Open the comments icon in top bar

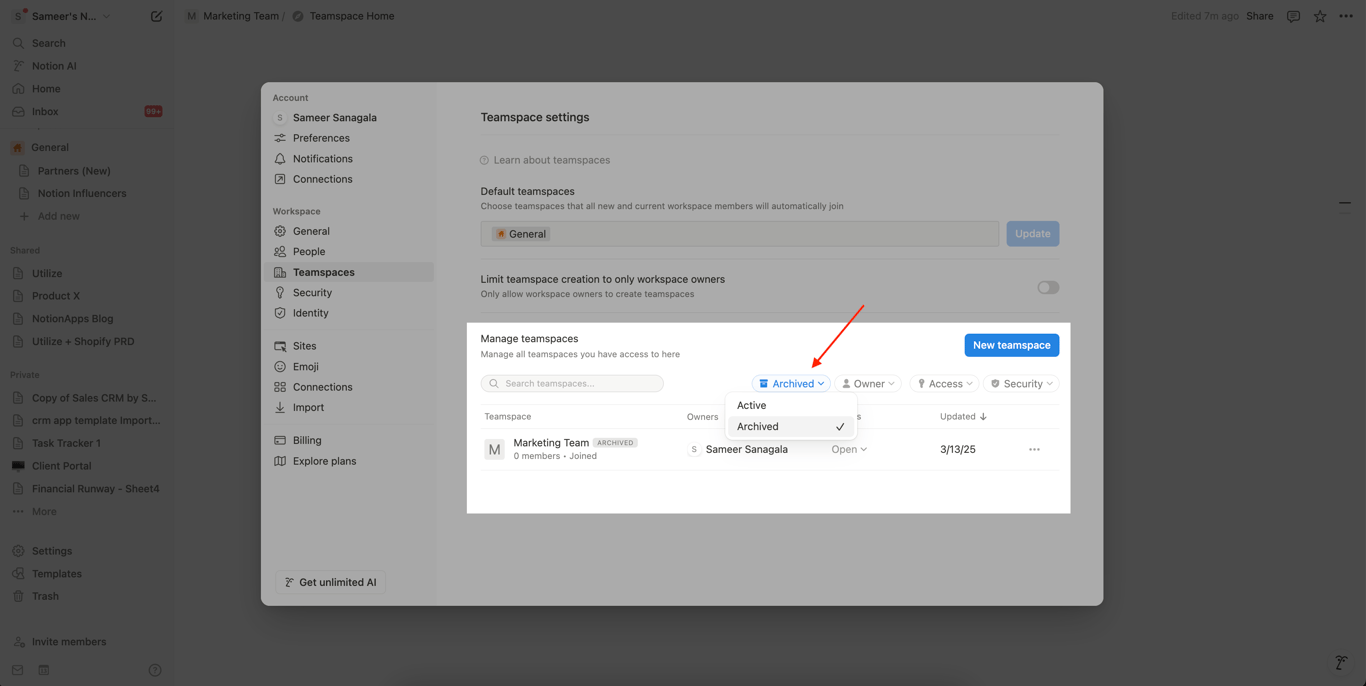coord(1293,16)
